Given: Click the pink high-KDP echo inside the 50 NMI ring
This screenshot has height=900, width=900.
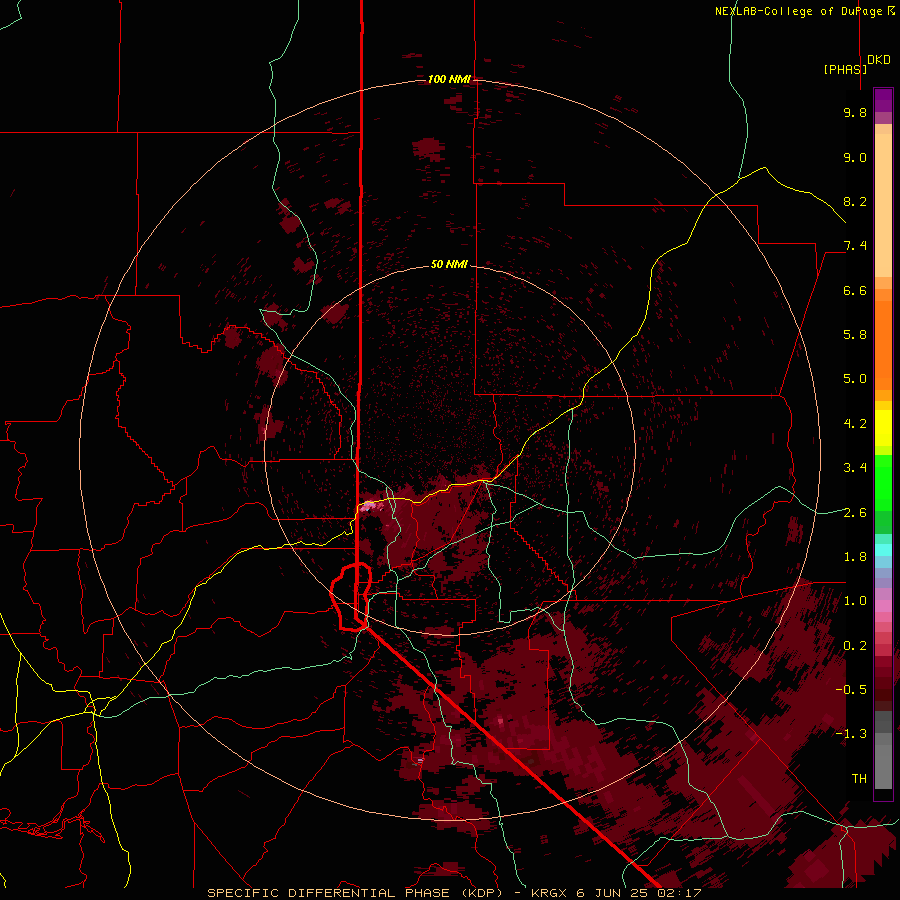Looking at the screenshot, I should [x=369, y=506].
